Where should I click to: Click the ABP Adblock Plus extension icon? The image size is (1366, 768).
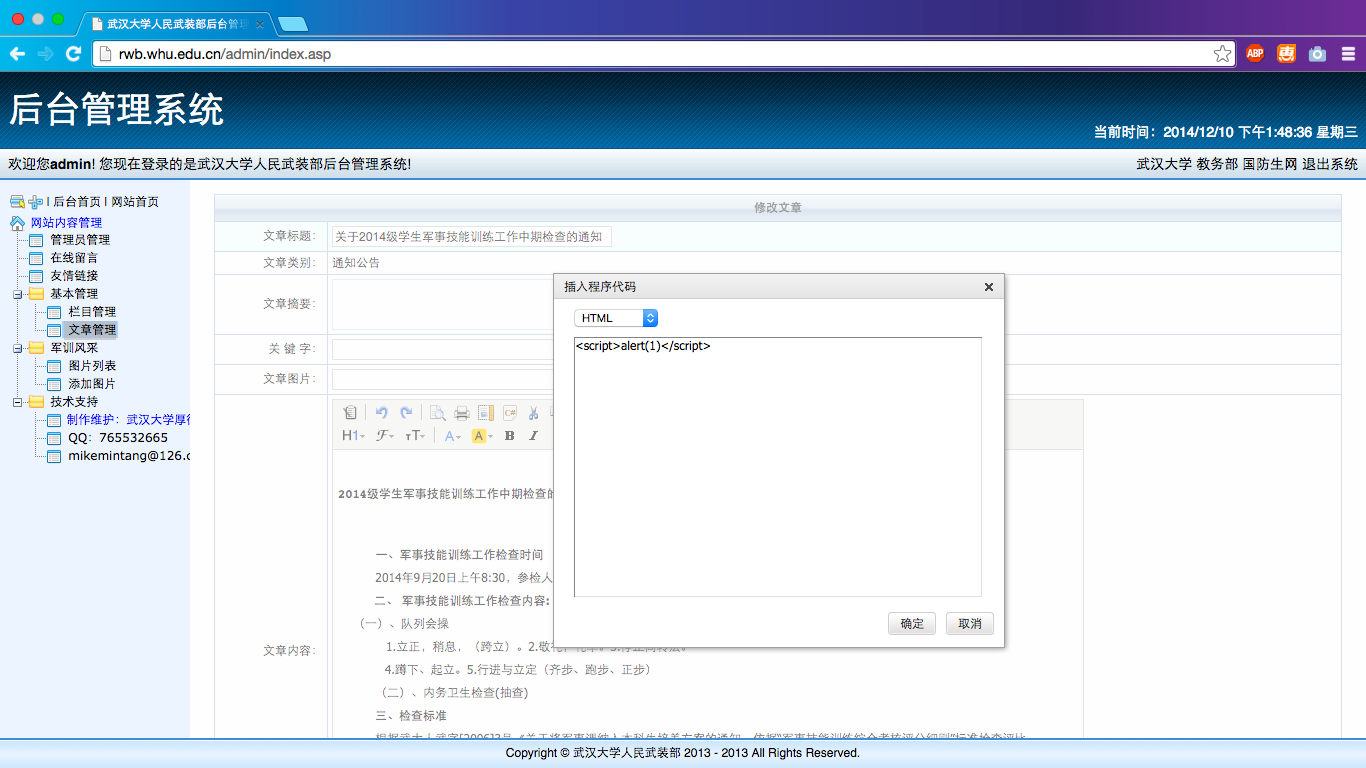1255,54
